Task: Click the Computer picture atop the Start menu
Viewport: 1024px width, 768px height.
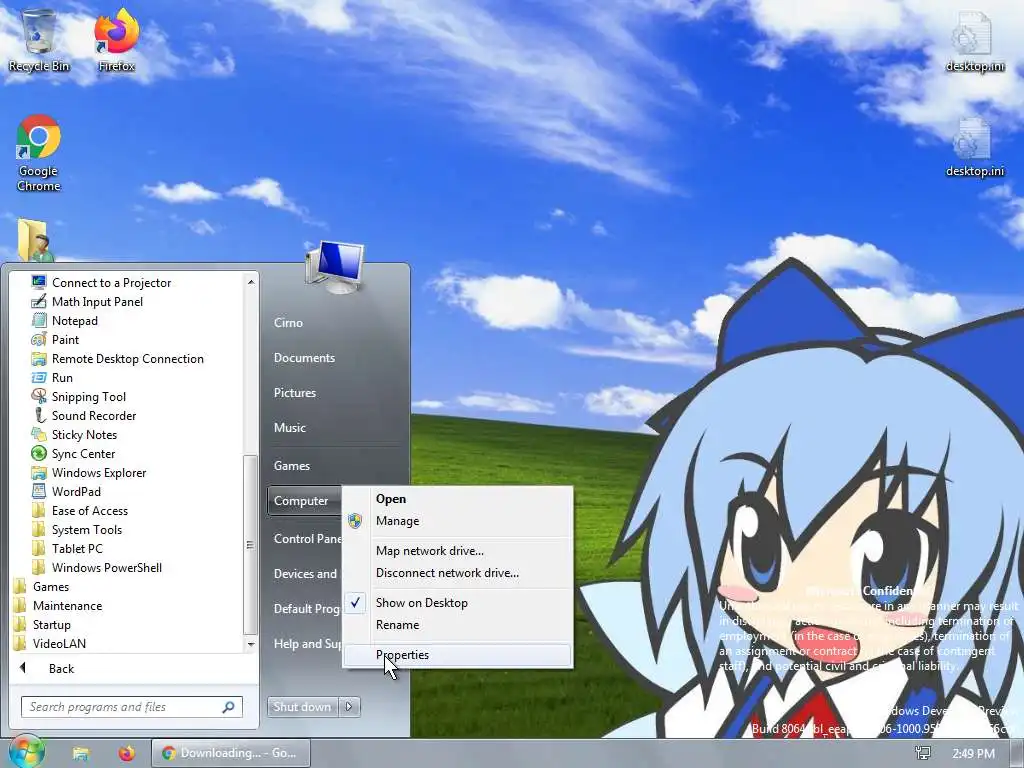Action: coord(334,266)
